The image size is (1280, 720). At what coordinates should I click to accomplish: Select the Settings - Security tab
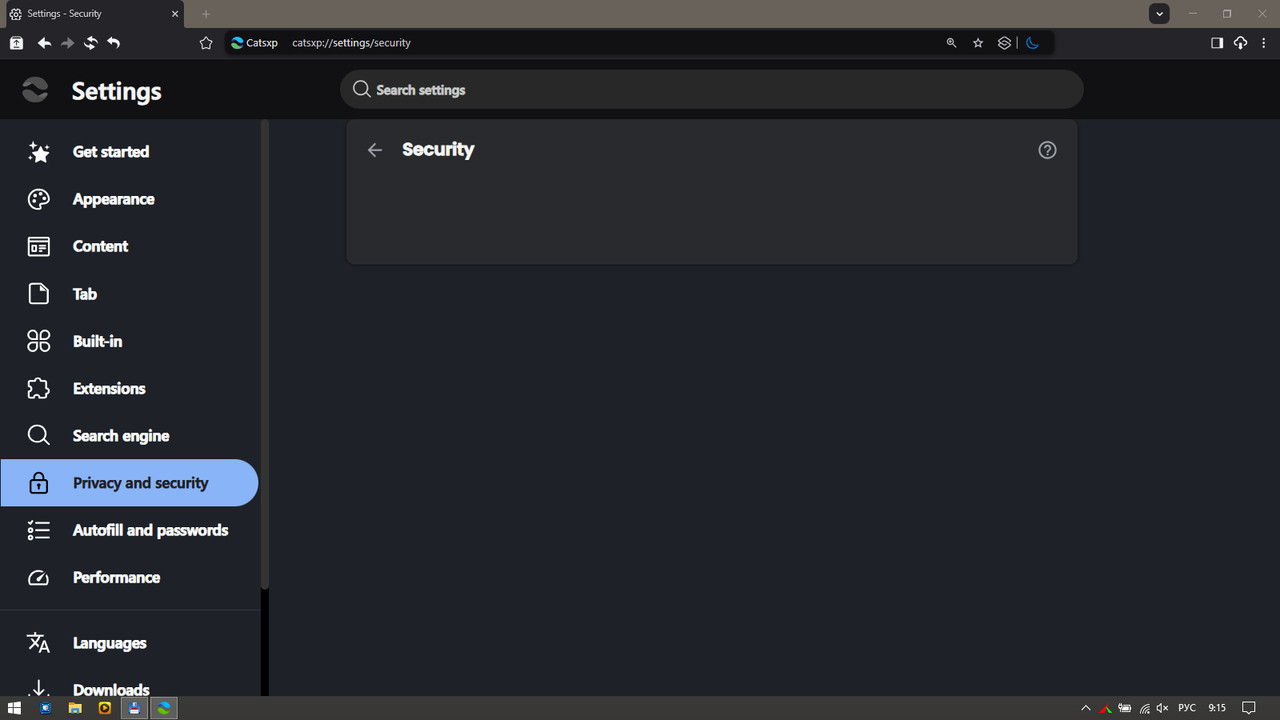93,14
